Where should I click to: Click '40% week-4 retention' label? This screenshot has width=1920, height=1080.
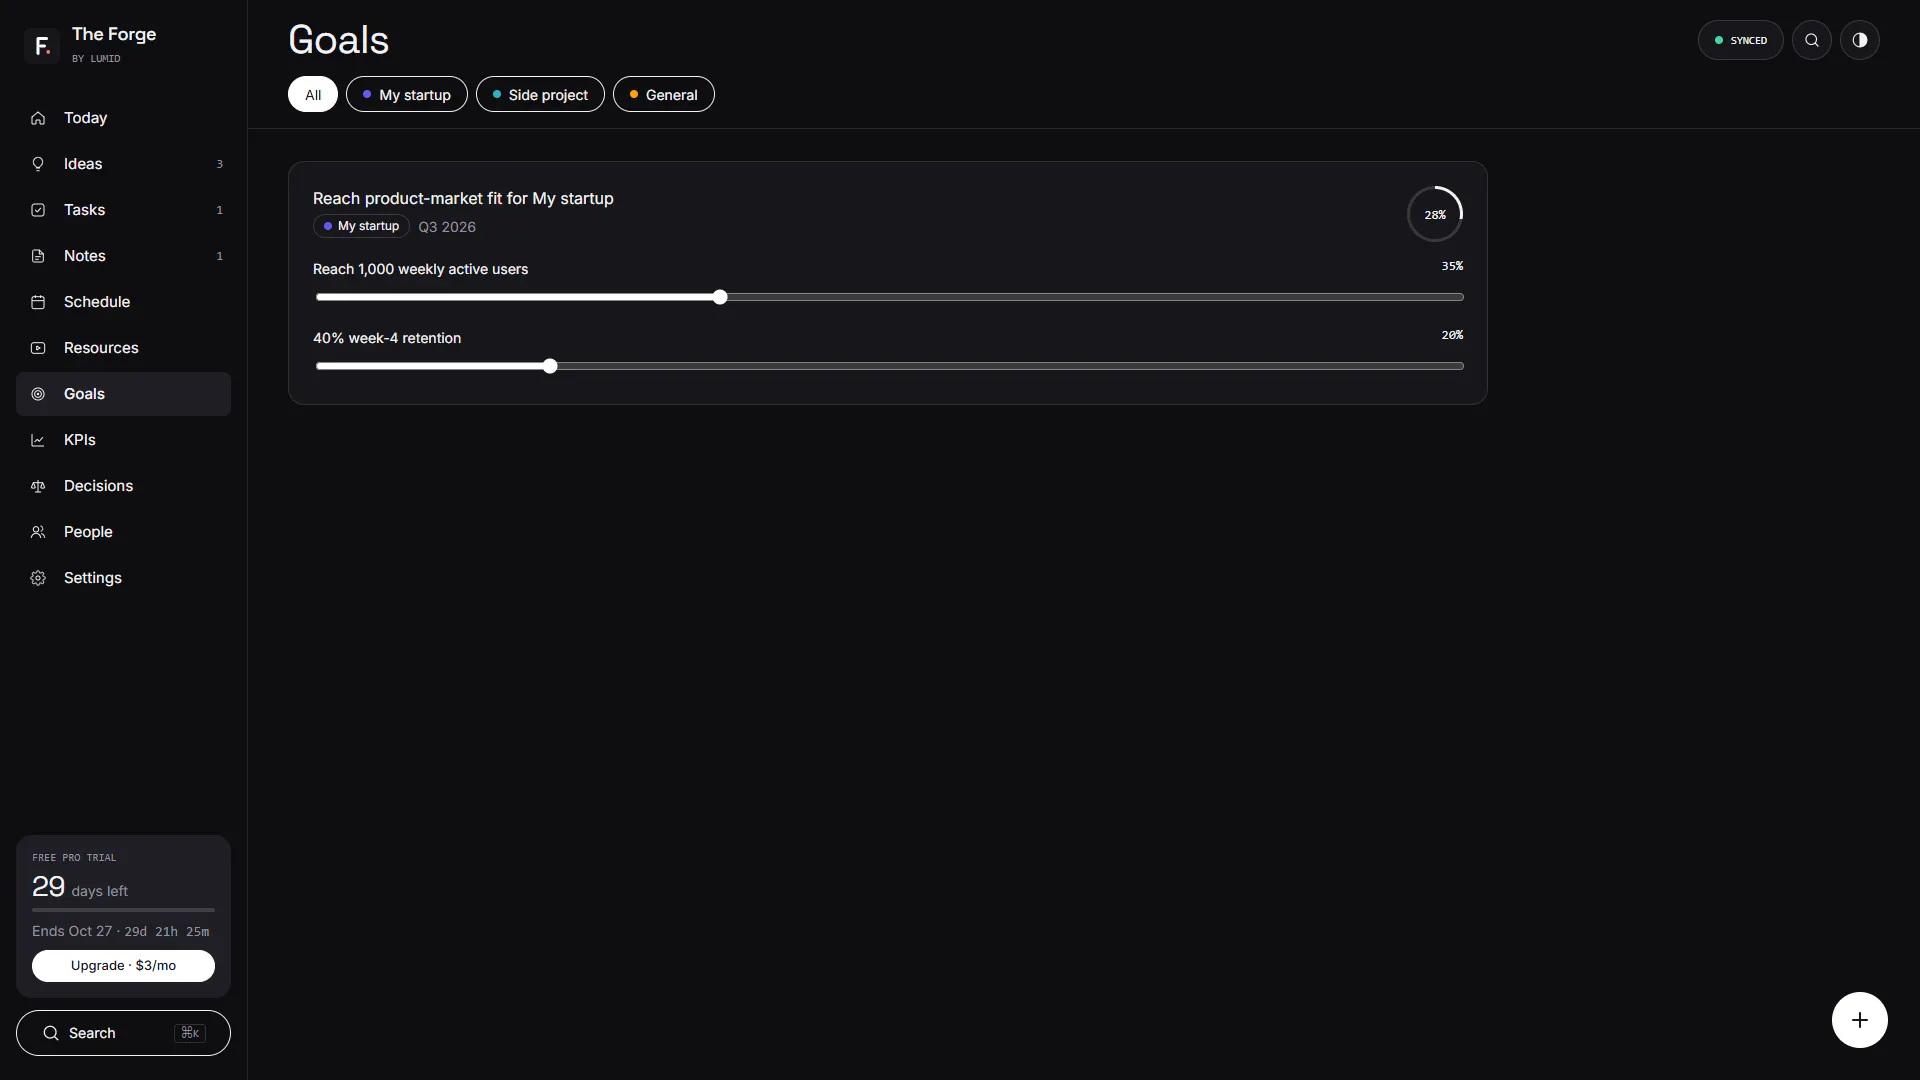[387, 338]
